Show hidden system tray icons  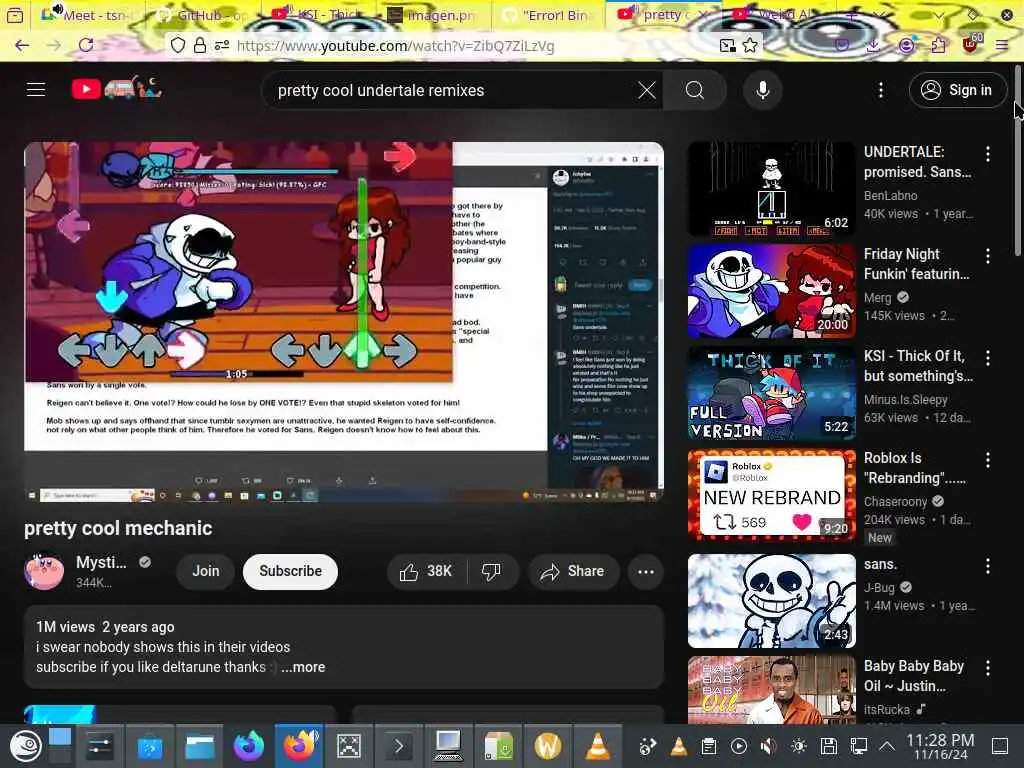(x=887, y=746)
